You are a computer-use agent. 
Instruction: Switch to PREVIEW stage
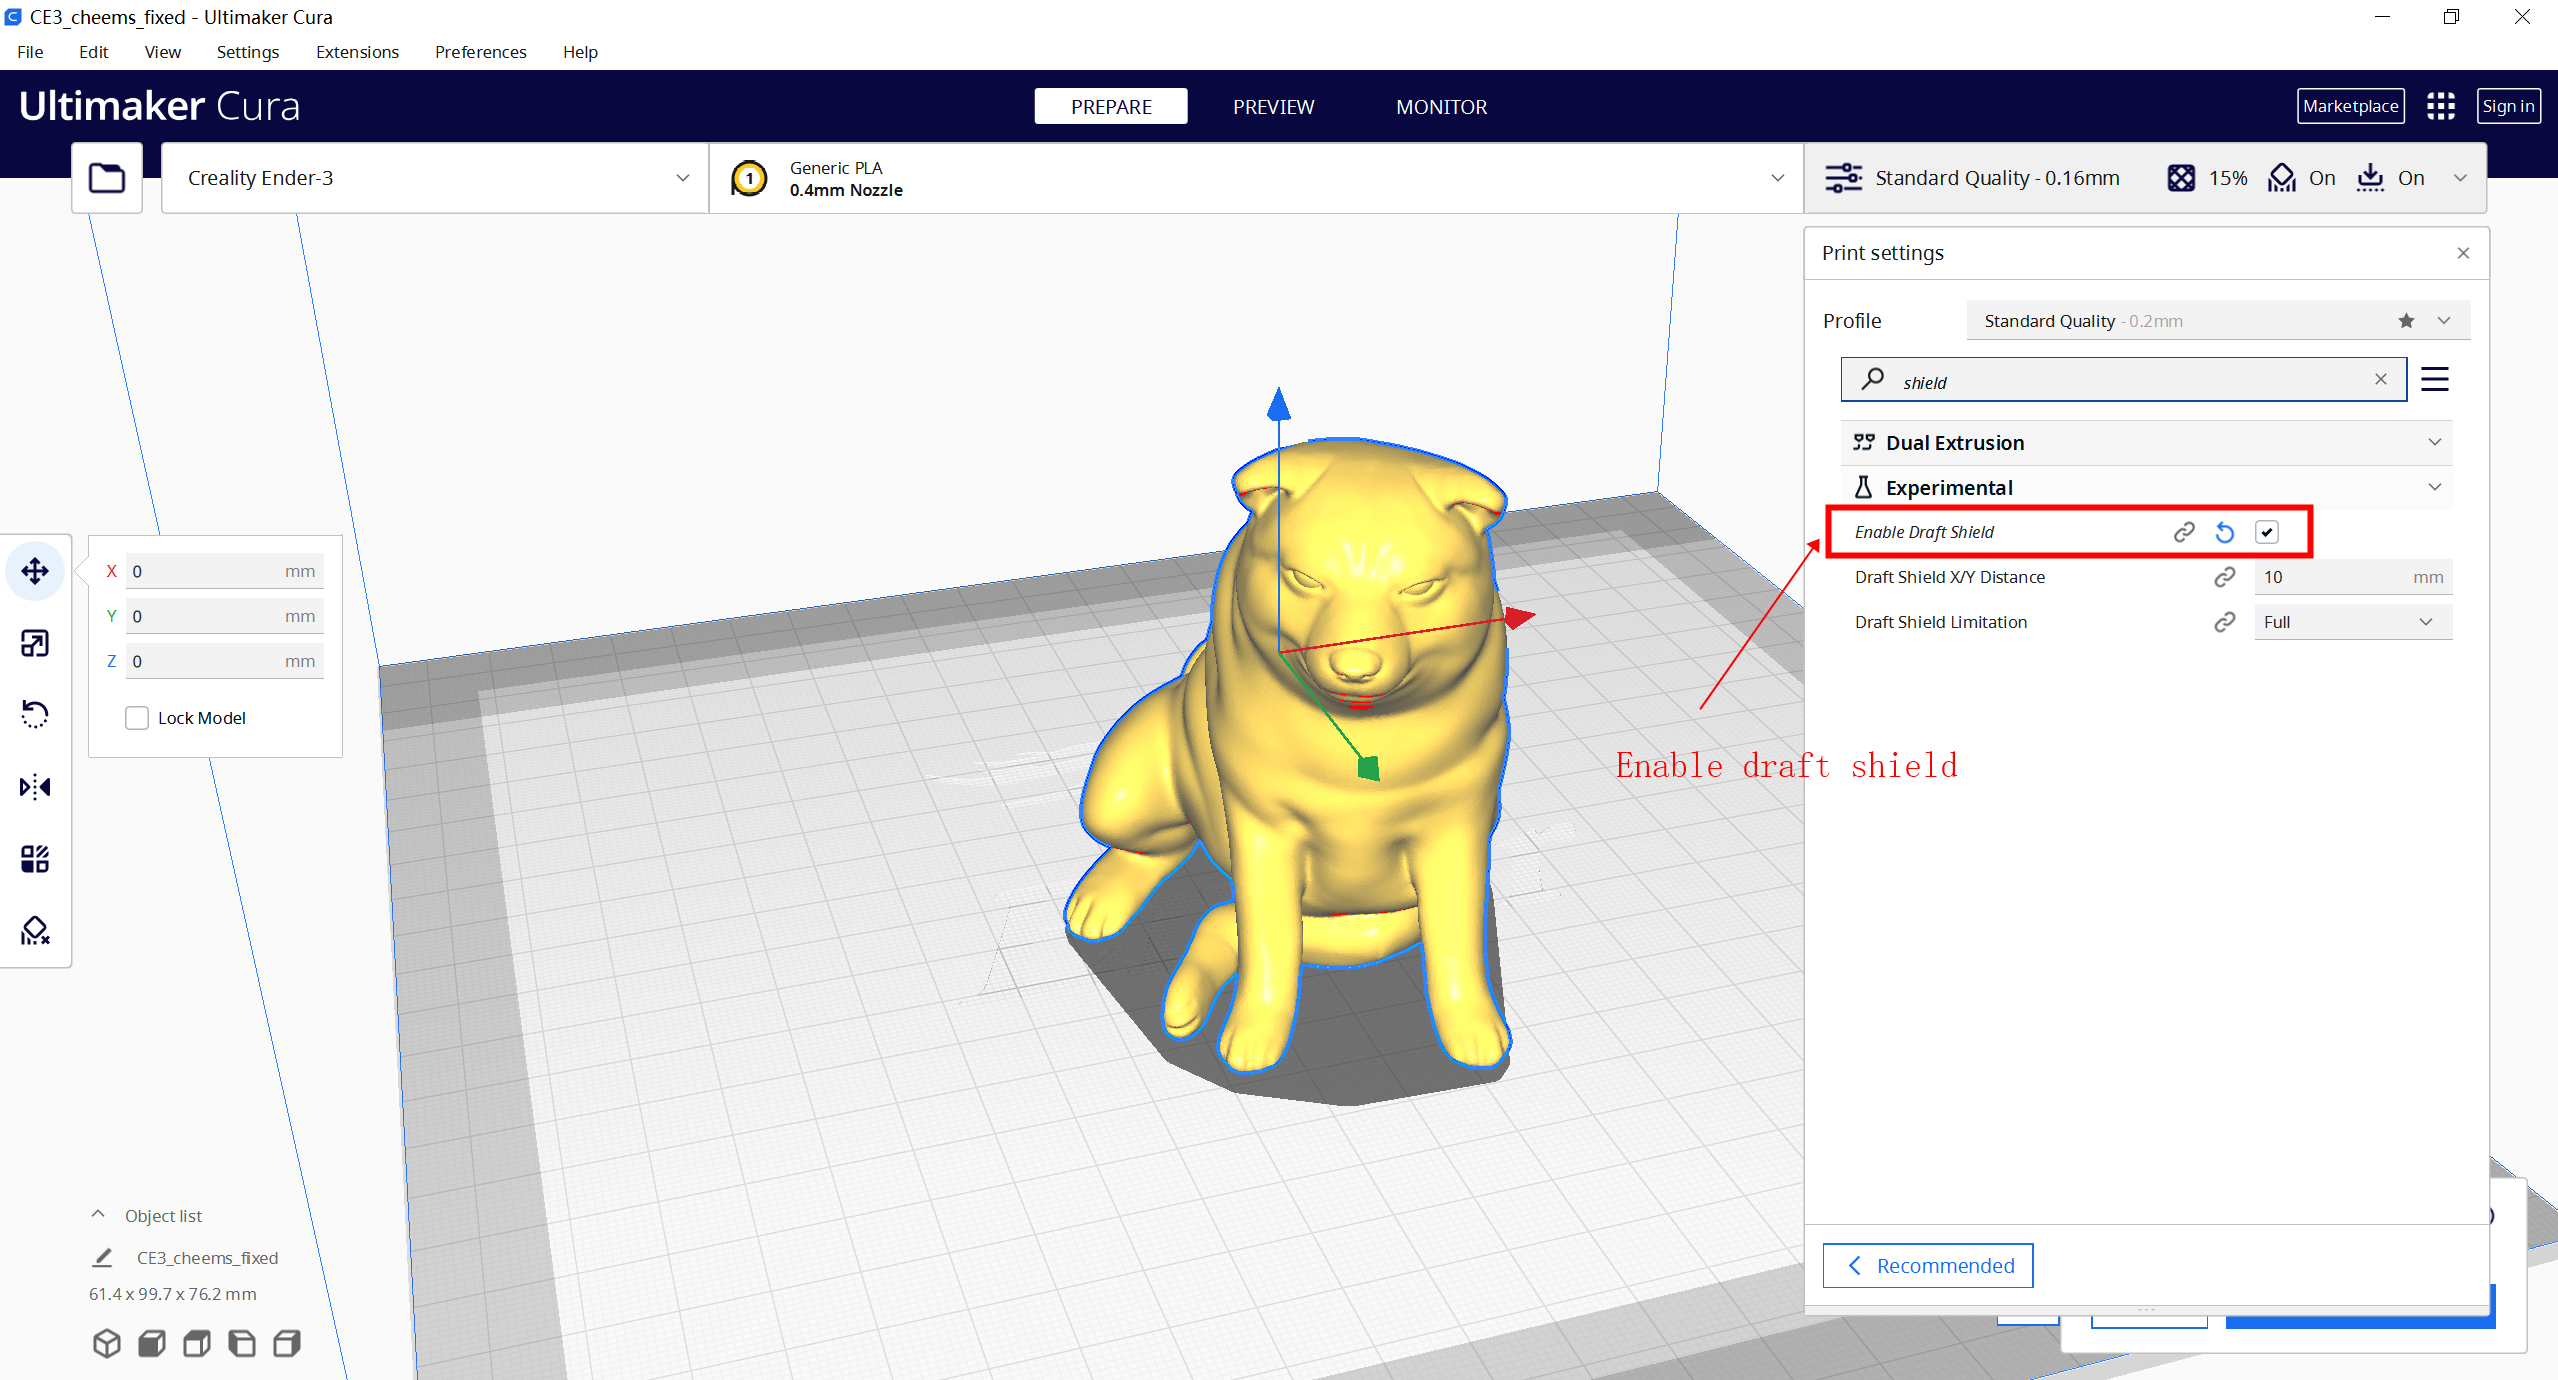pos(1273,106)
